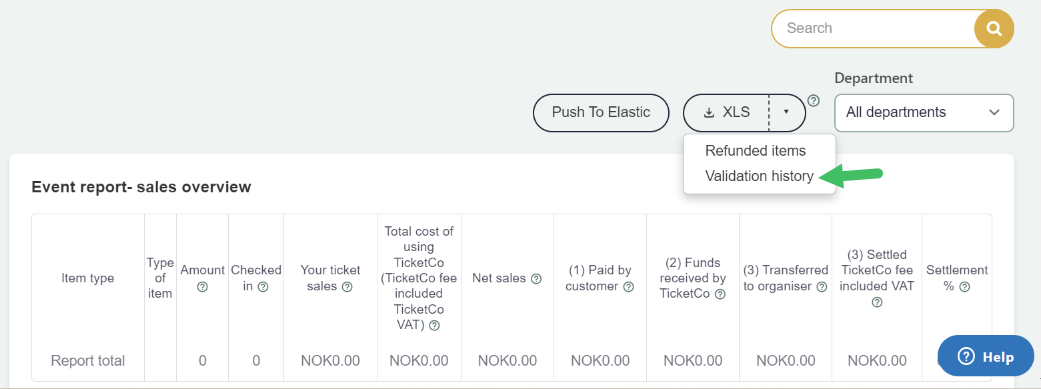Click help icon beside Your ticket sales

[x=347, y=287]
